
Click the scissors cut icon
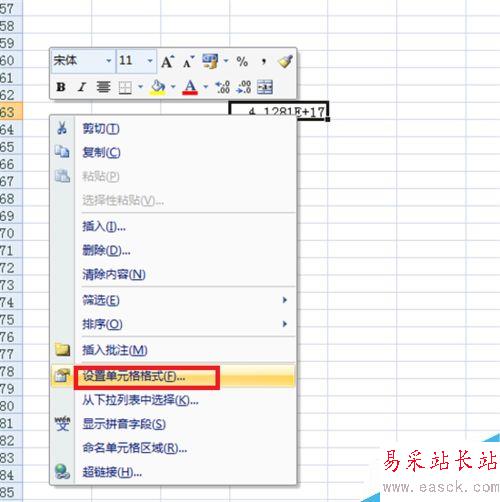[x=62, y=128]
